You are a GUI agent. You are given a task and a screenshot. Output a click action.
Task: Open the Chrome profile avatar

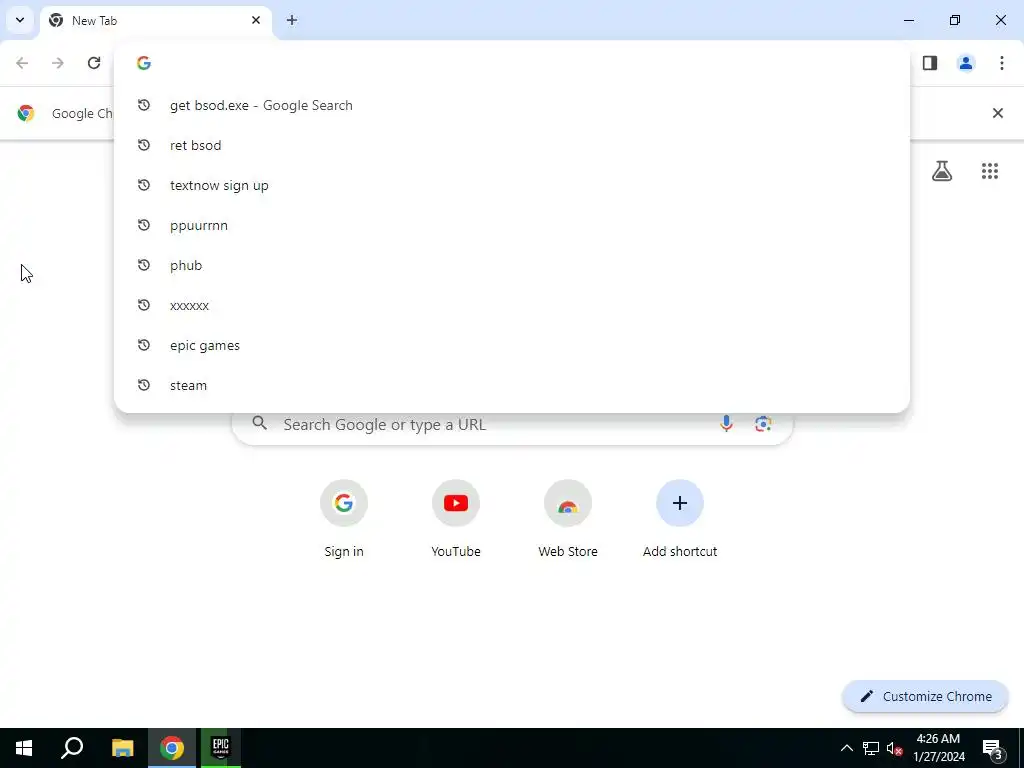coord(966,63)
